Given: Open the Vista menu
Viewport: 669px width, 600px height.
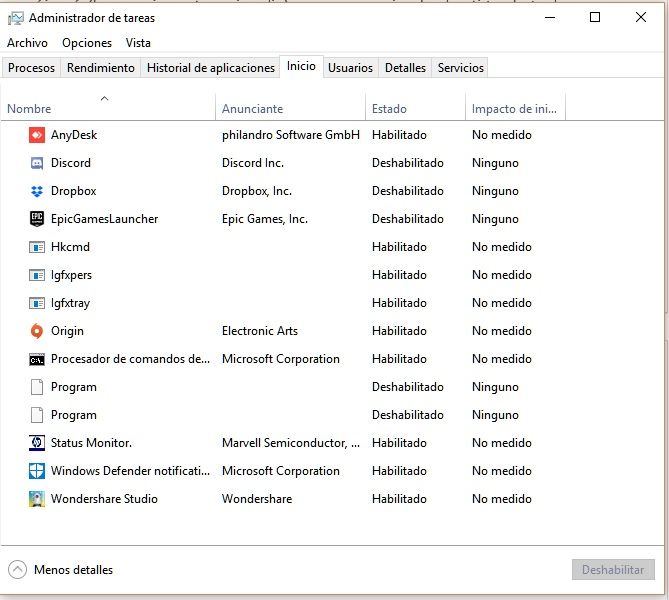Looking at the screenshot, I should (x=138, y=43).
